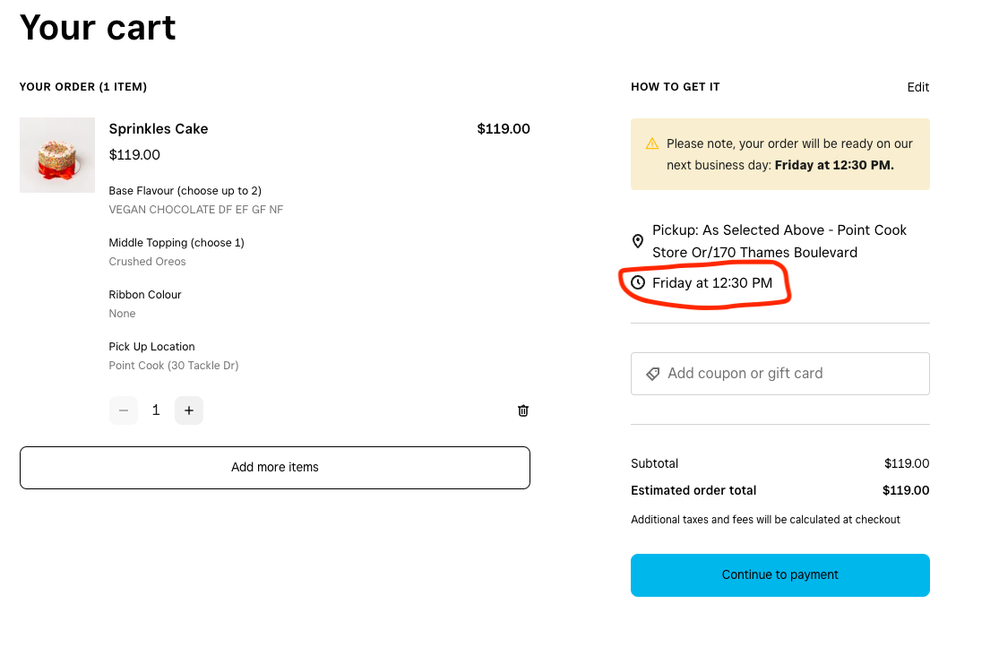Continue to payment
This screenshot has width=999, height=648.
tap(780, 575)
